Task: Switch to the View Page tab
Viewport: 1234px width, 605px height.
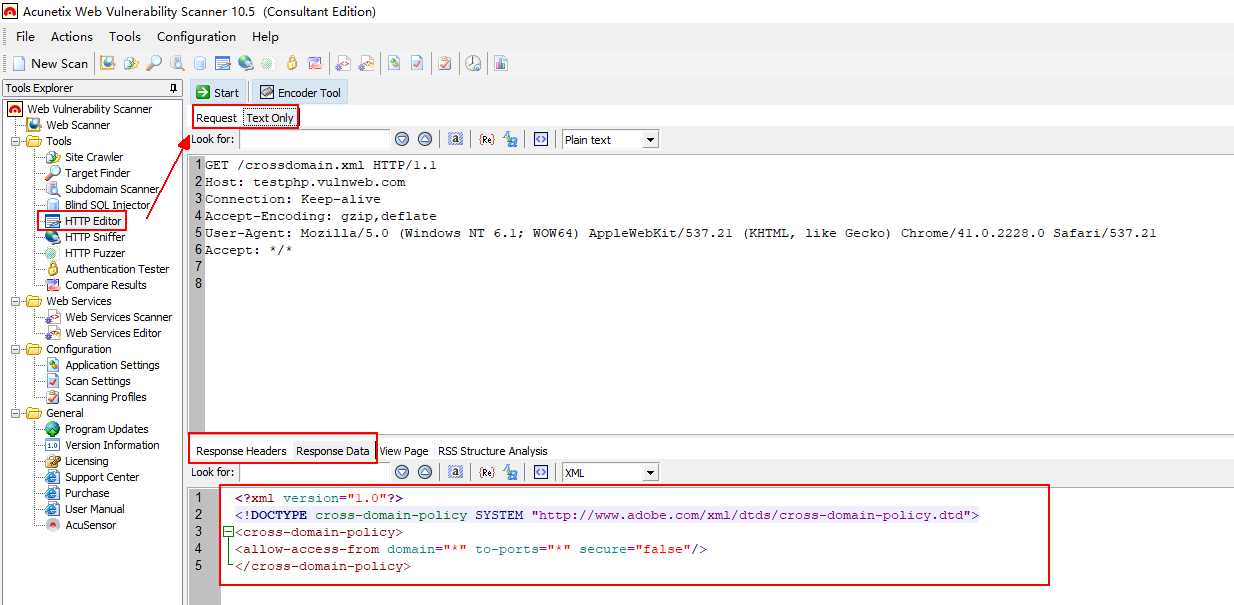Action: [404, 451]
